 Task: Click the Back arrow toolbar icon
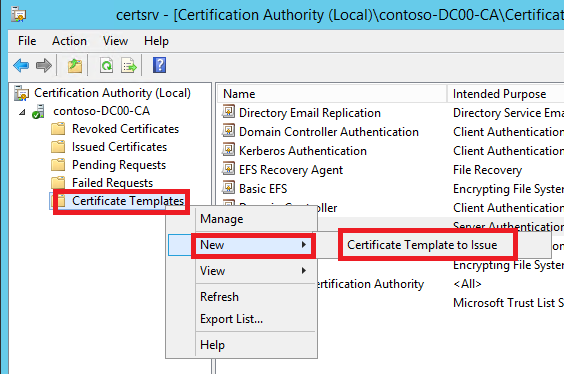pos(21,66)
